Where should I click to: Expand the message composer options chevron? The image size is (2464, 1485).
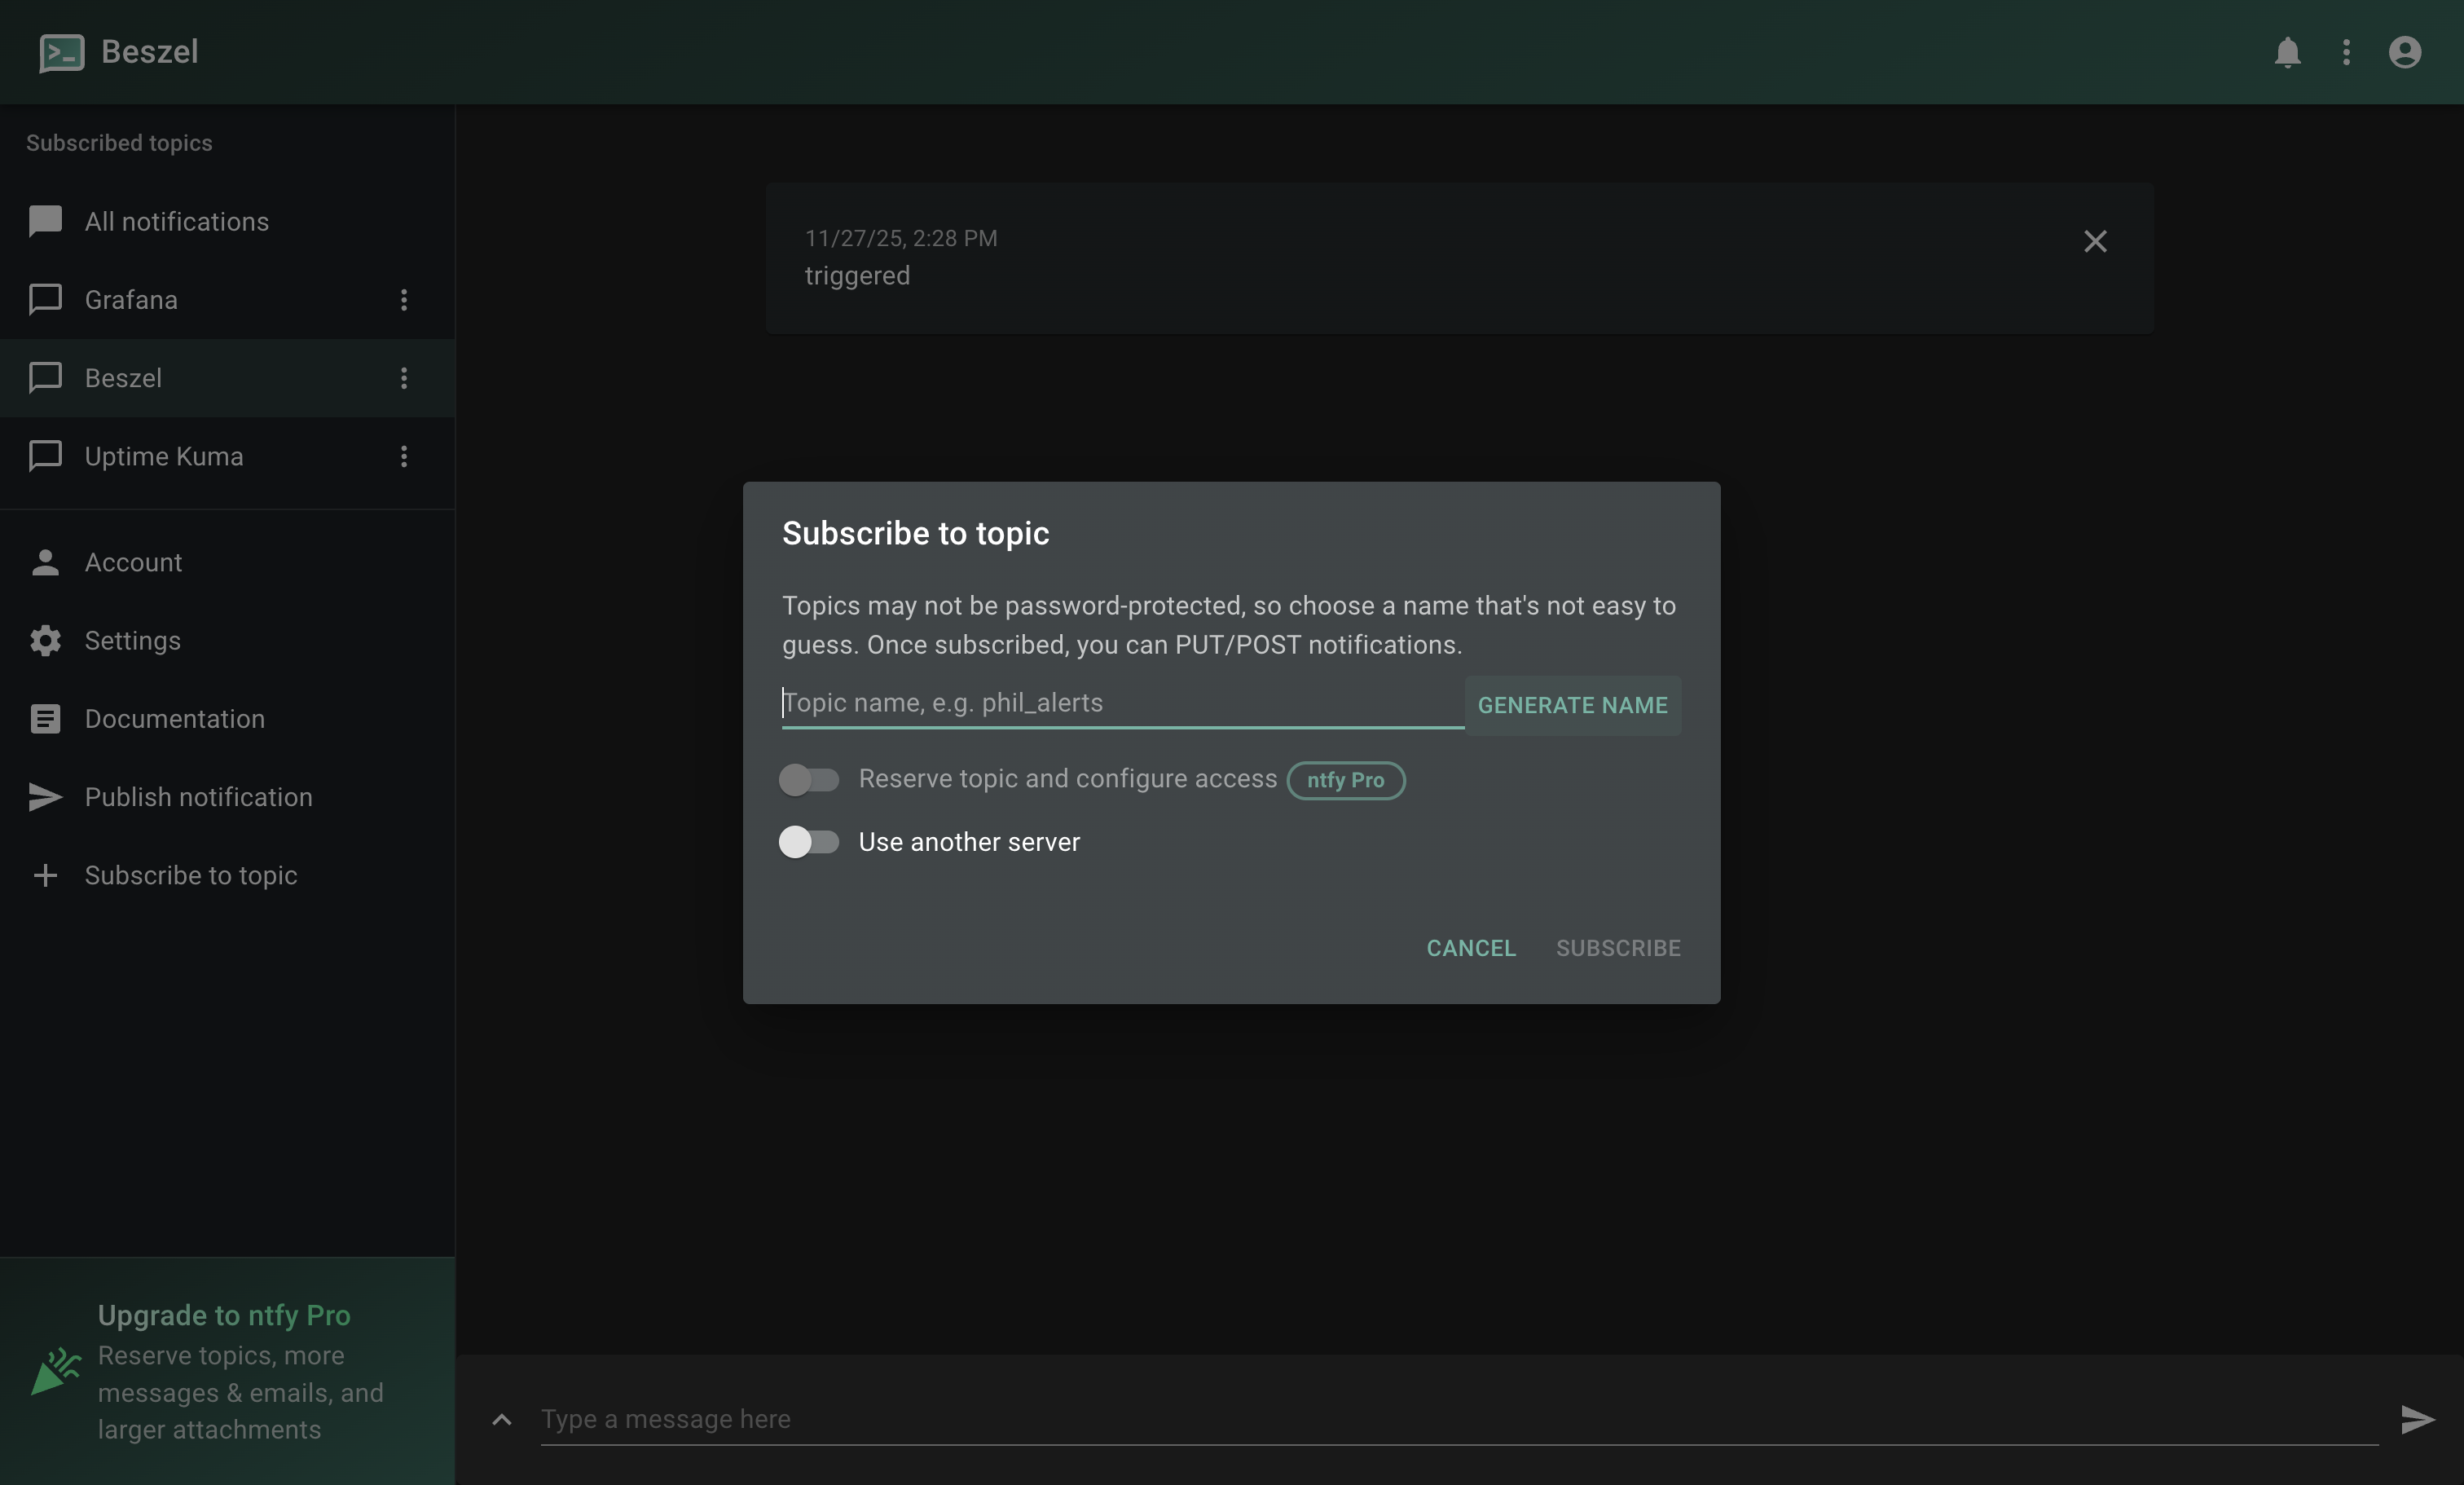[500, 1420]
